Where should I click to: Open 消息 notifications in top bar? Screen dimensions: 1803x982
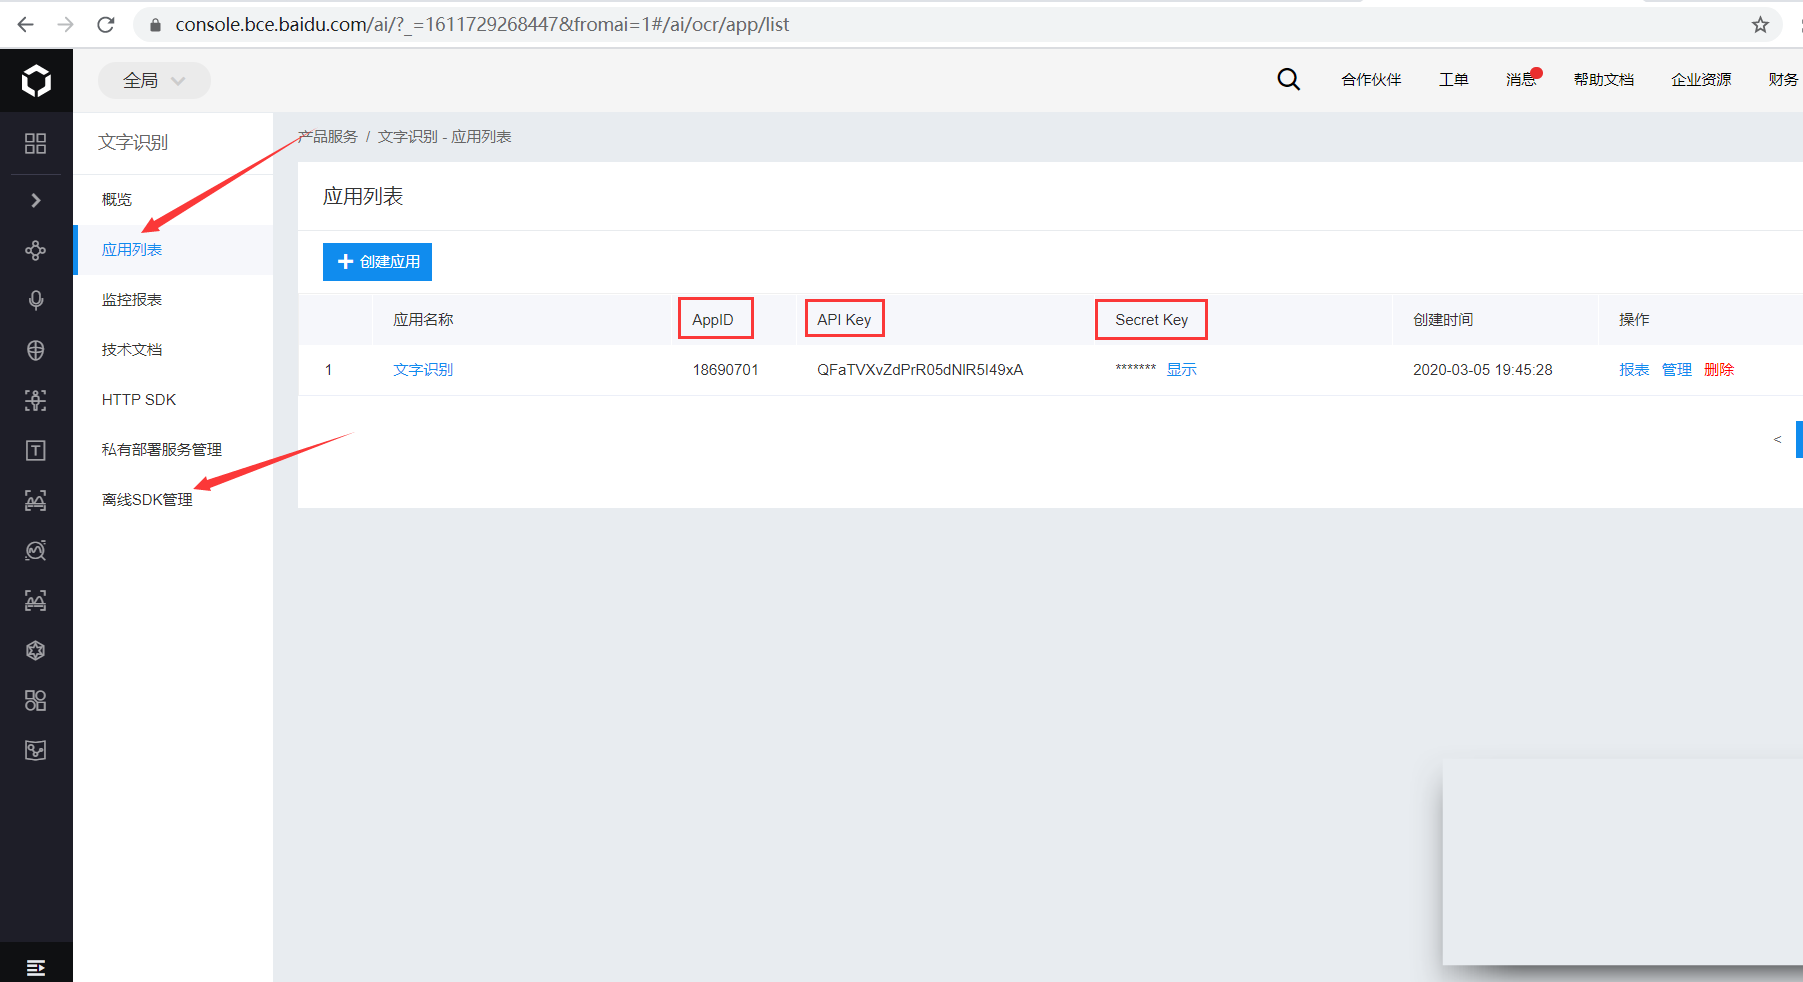[x=1520, y=80]
